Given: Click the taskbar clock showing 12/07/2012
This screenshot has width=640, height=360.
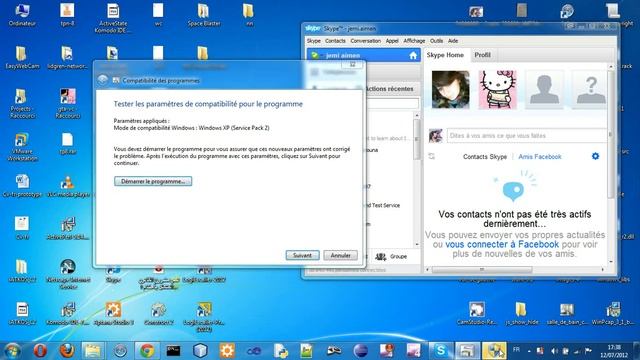Looking at the screenshot, I should tap(614, 351).
